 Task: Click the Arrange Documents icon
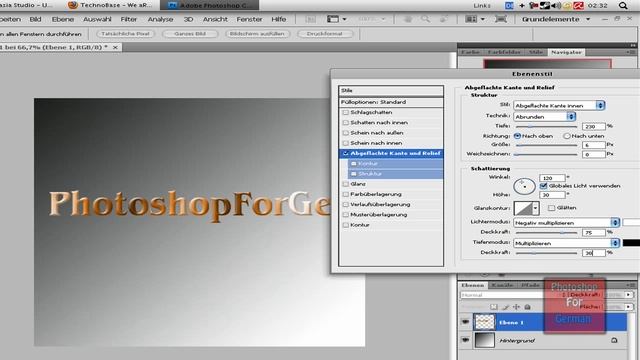pos(471,19)
